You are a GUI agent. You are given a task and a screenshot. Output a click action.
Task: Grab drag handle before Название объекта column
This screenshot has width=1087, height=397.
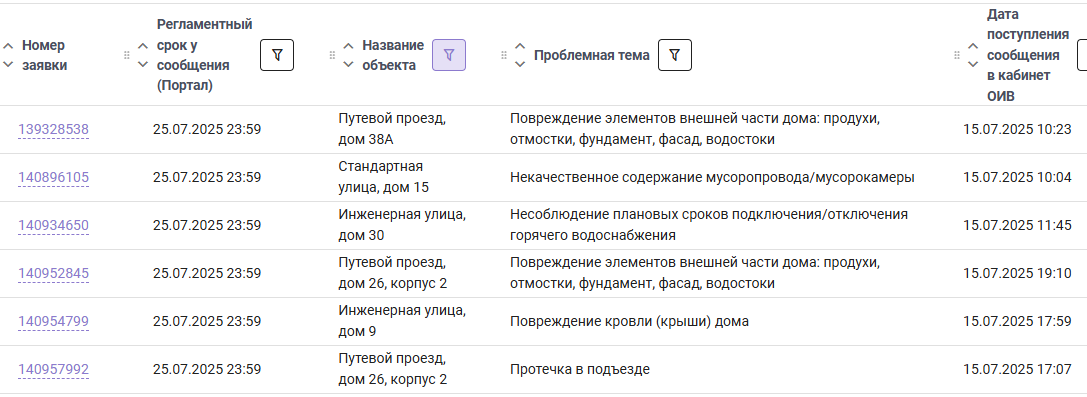(332, 55)
